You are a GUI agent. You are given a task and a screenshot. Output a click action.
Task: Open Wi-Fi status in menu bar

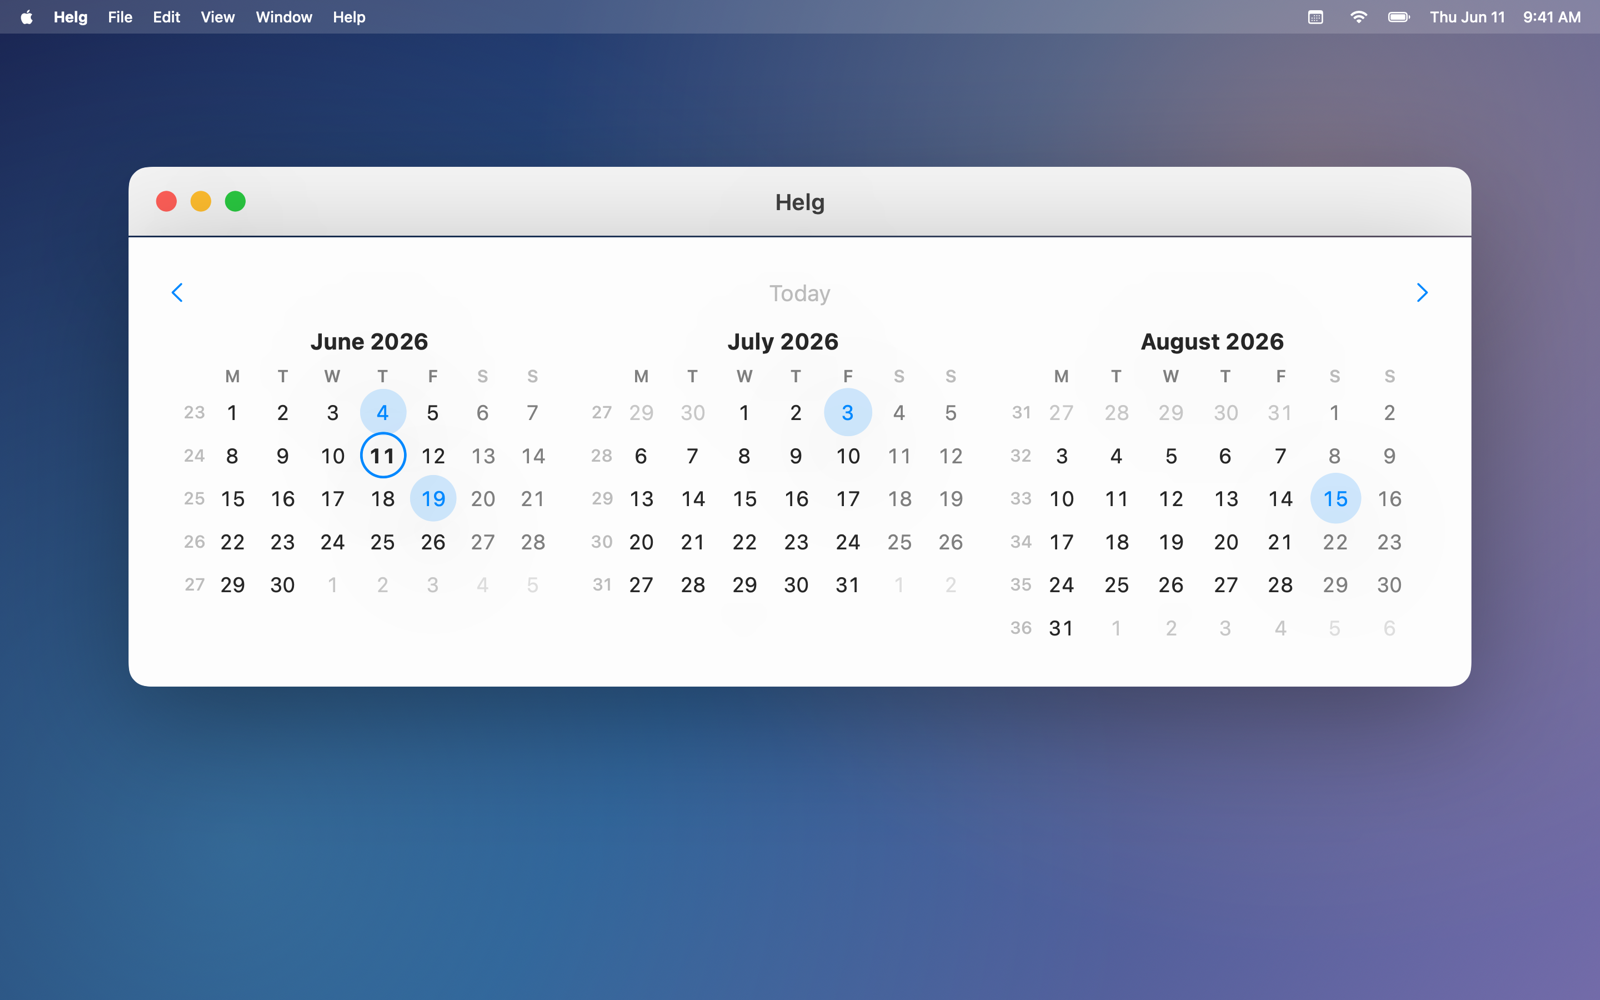(x=1358, y=17)
